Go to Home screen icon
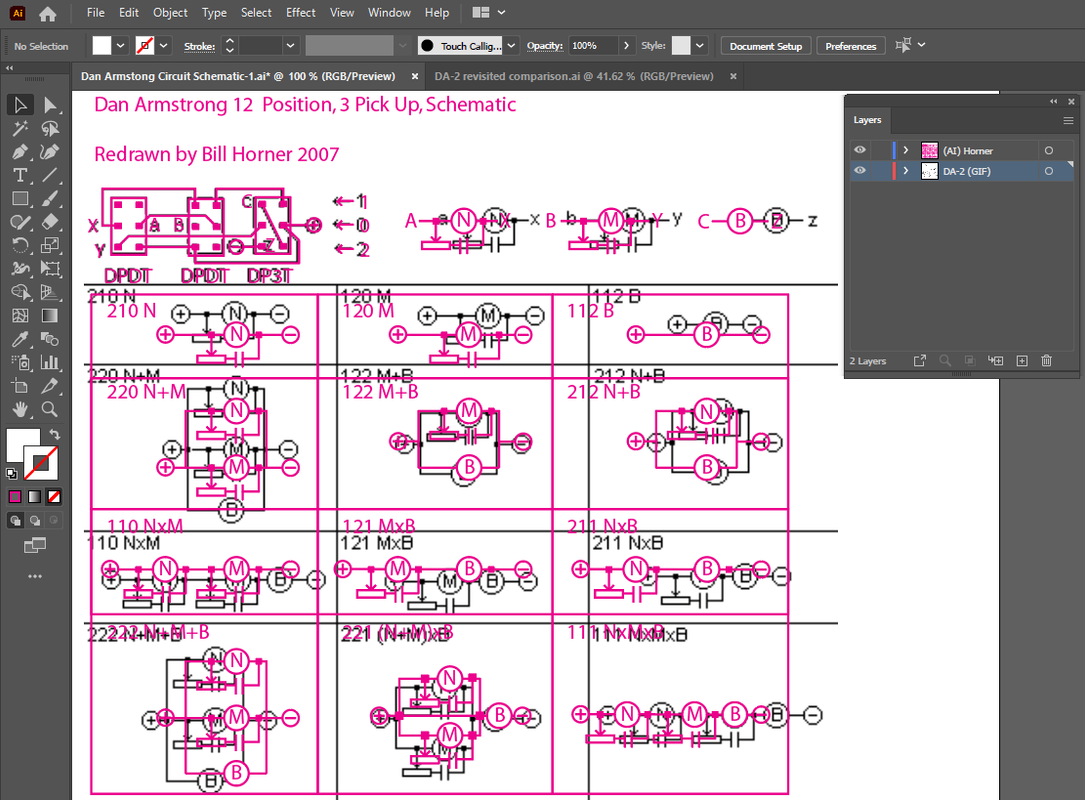Screen dimensions: 1085x800 coord(48,13)
